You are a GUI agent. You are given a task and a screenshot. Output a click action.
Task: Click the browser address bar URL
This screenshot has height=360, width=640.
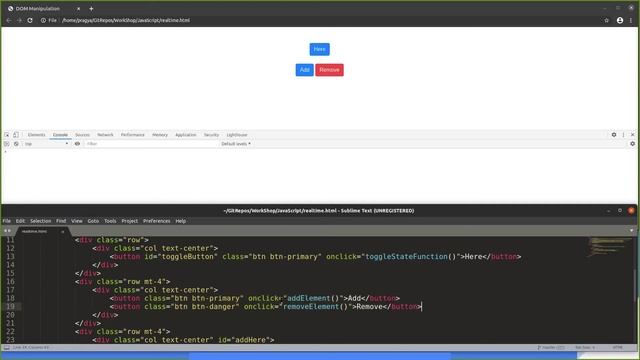point(126,20)
